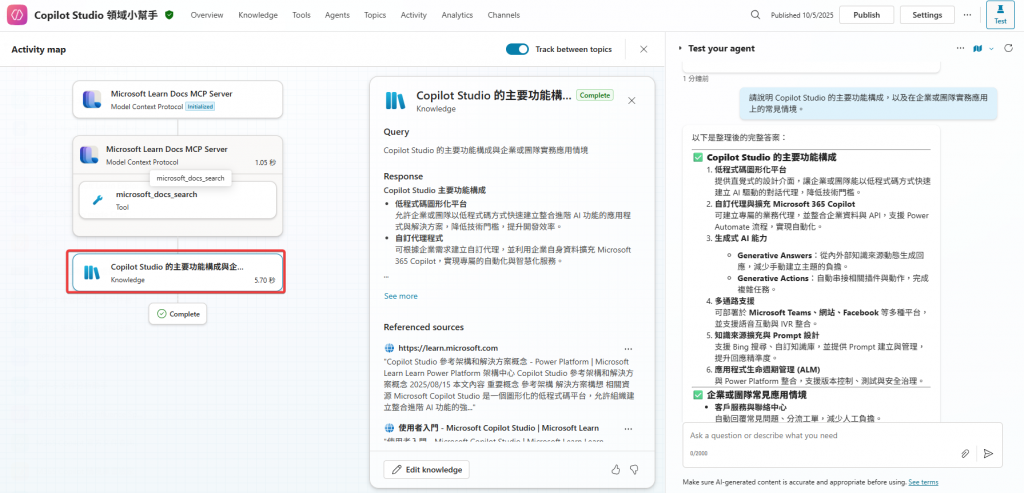
Task: Expand the map icon dropdown chevron
Action: [x=991, y=49]
